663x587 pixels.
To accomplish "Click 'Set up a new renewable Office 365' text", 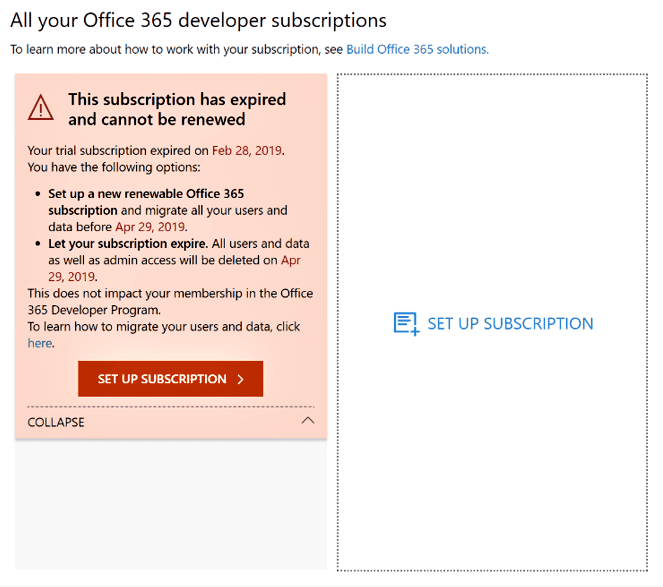I will [x=146, y=194].
